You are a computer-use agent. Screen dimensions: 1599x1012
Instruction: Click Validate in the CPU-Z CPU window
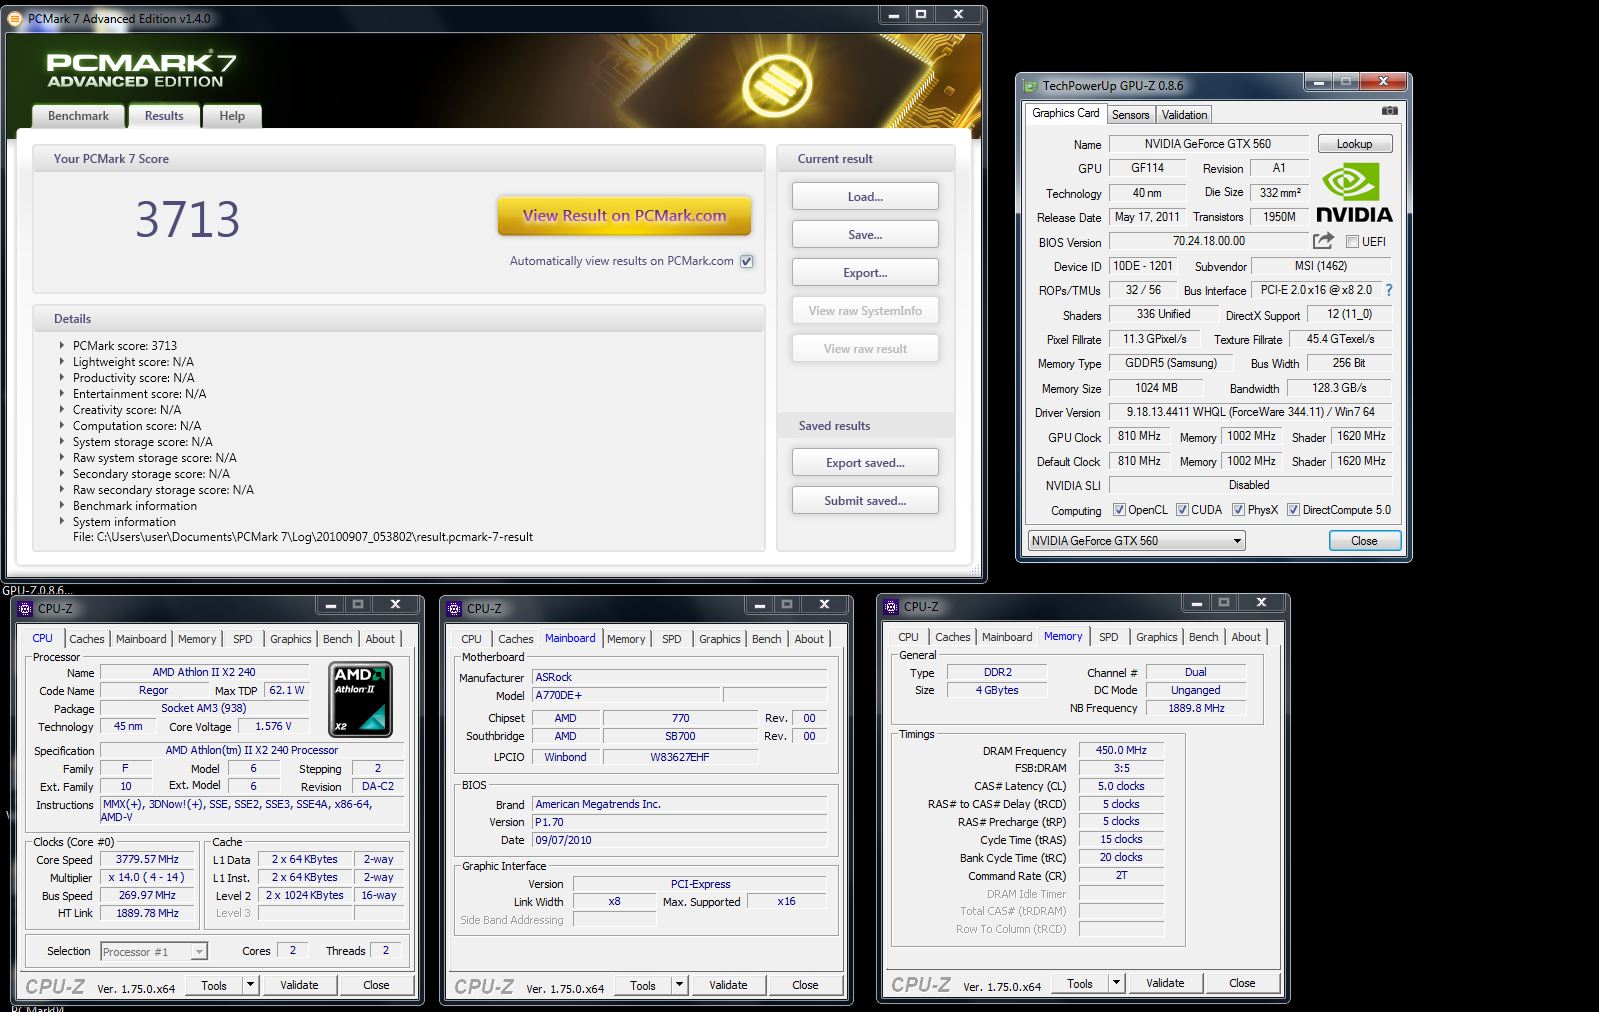pyautogui.click(x=298, y=985)
